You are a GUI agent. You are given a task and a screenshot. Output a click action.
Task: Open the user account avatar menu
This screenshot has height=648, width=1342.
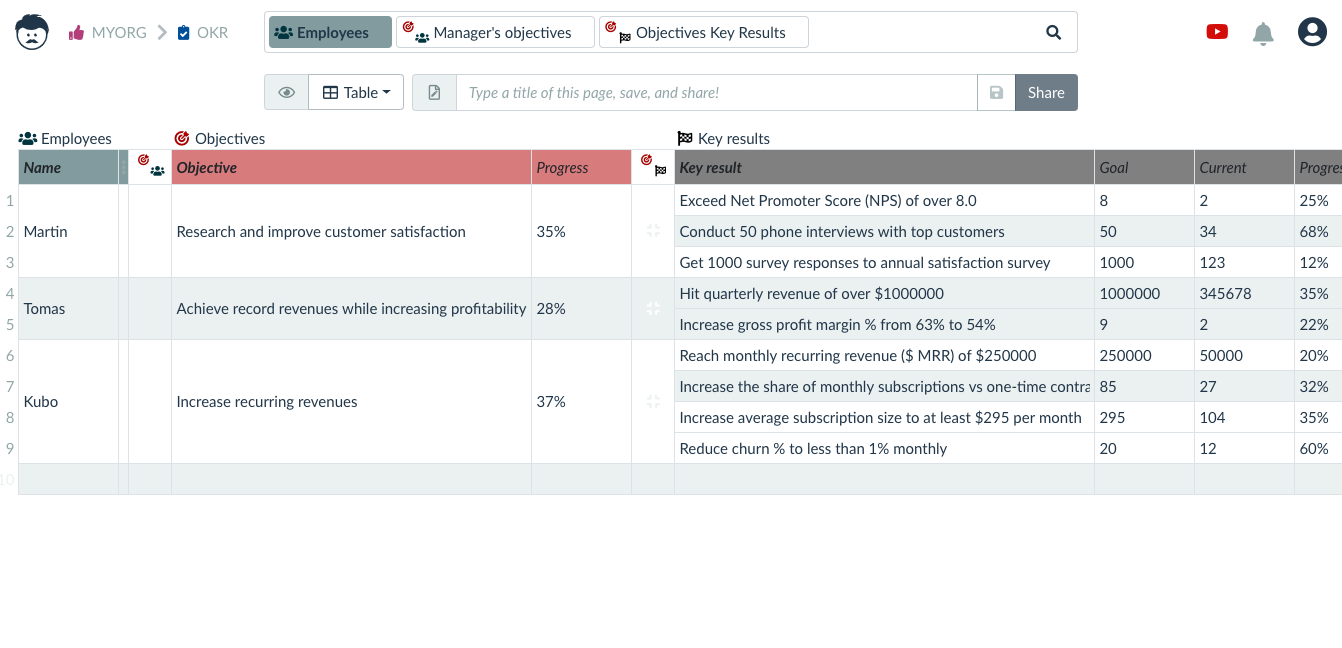[x=1312, y=32]
